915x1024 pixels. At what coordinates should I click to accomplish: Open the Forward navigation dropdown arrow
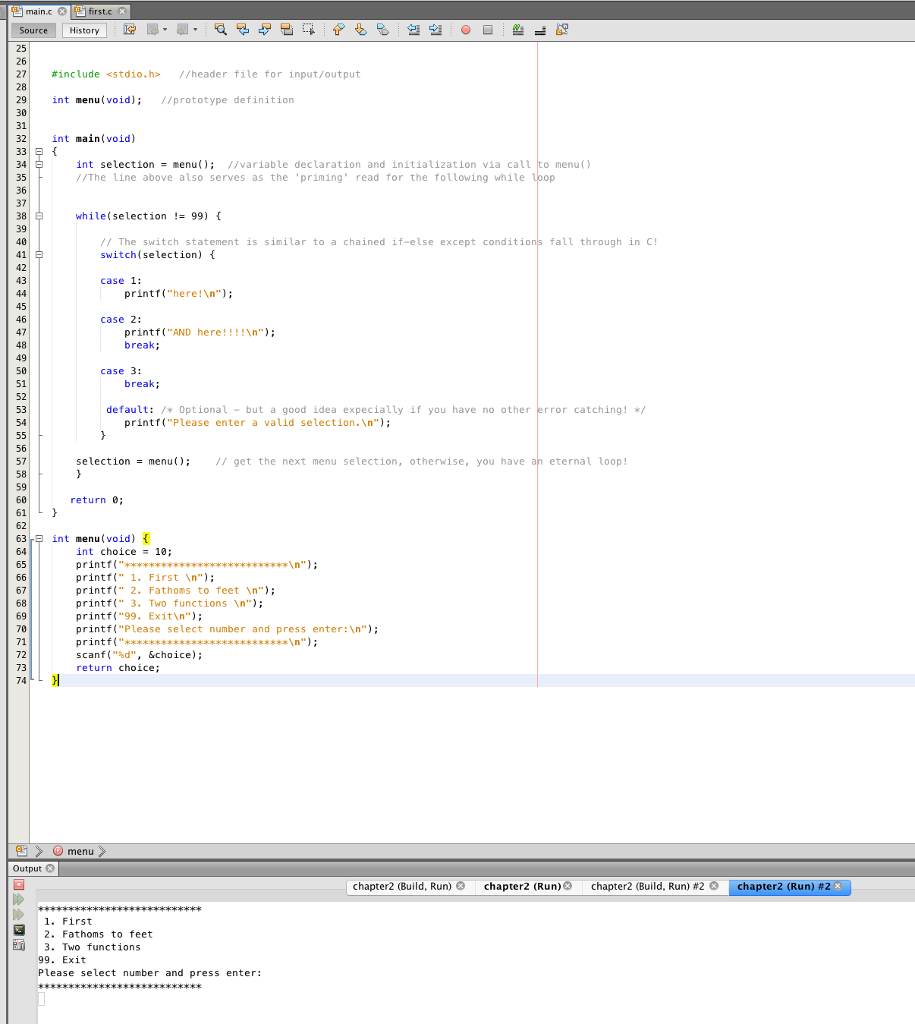195,29
